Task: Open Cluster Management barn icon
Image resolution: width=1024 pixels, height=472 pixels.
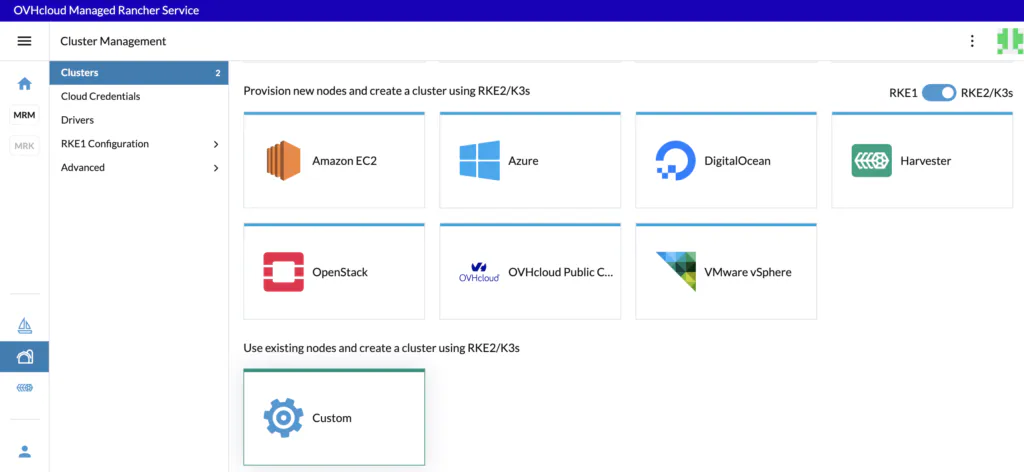Action: point(24,356)
